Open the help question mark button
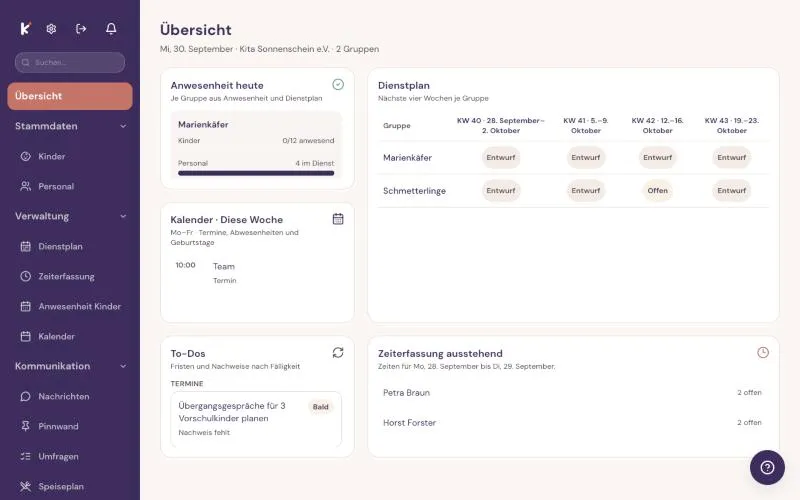The height and width of the screenshot is (500, 800). pyautogui.click(x=767, y=467)
